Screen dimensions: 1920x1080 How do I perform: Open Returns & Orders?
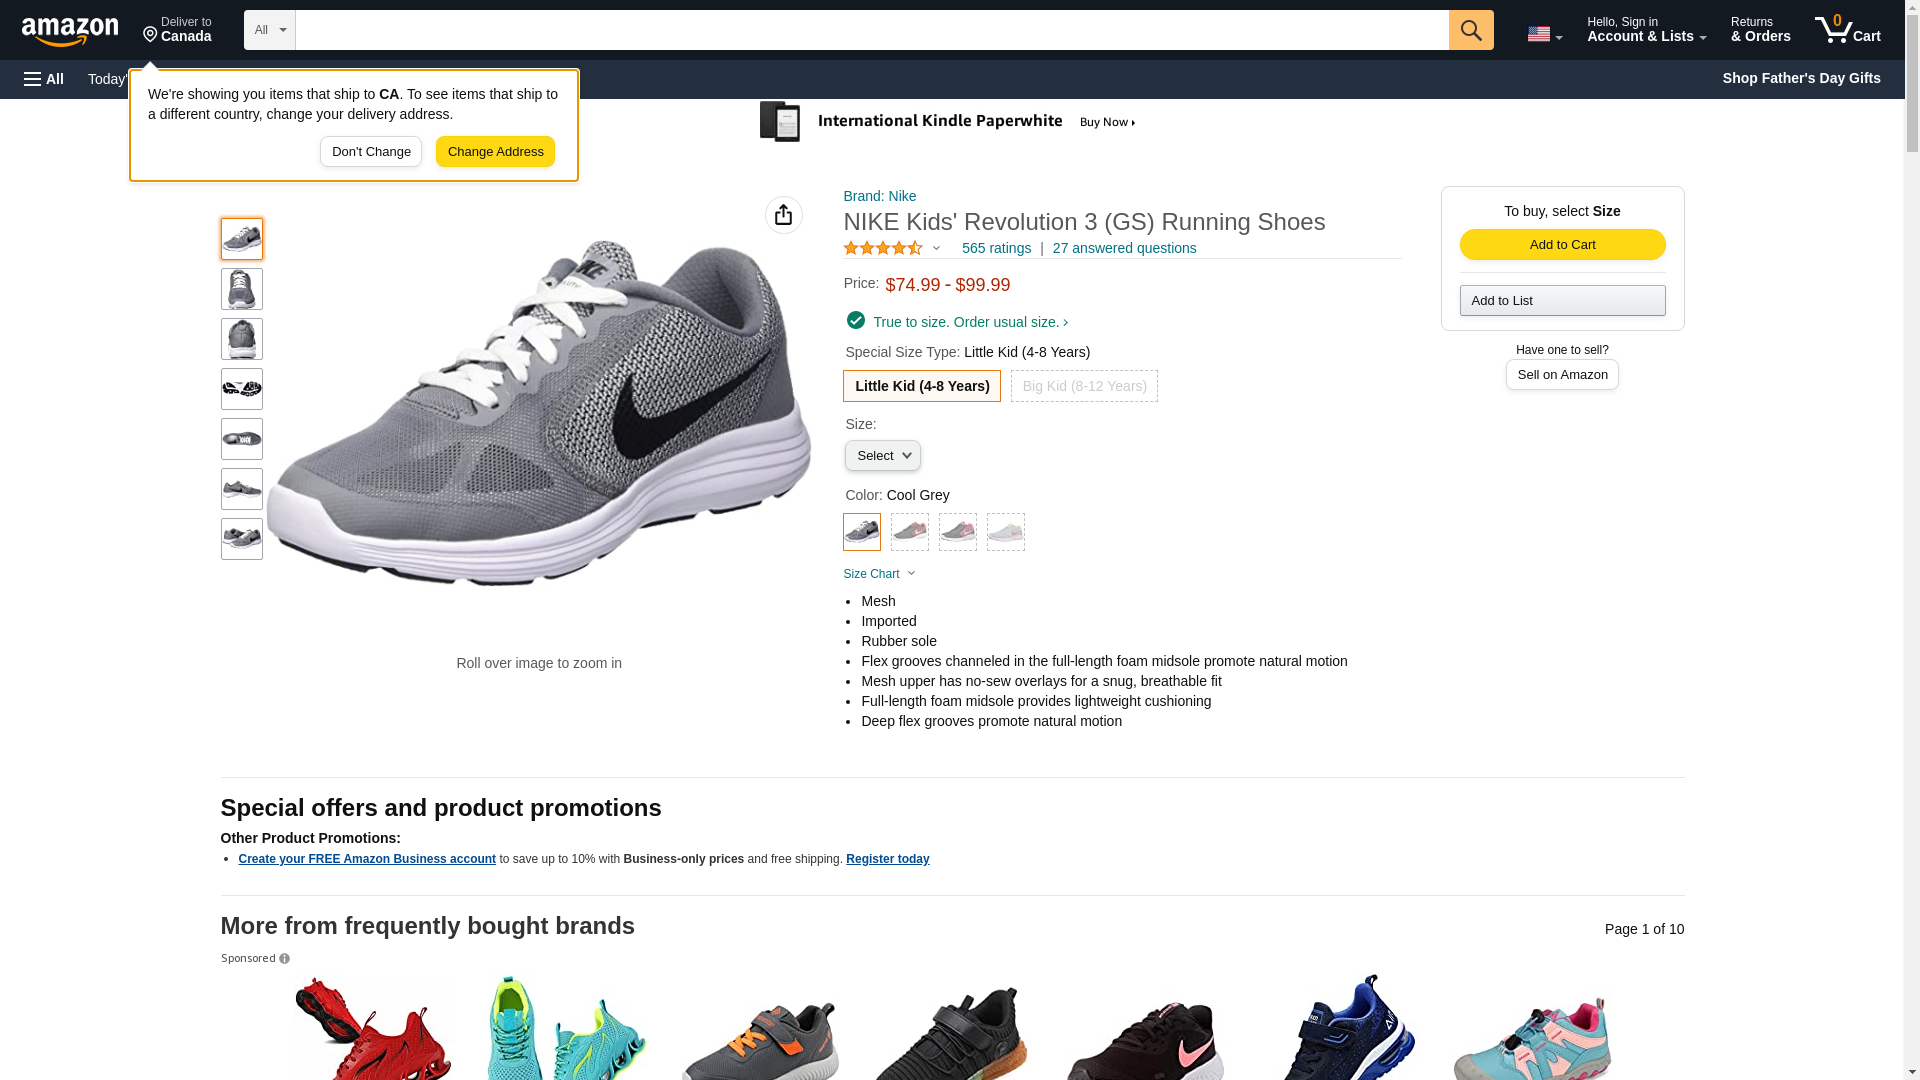click(x=1760, y=30)
